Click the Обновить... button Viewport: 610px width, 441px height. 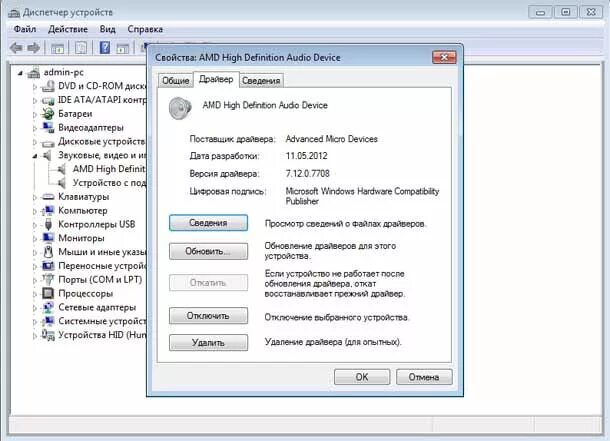pos(208,251)
